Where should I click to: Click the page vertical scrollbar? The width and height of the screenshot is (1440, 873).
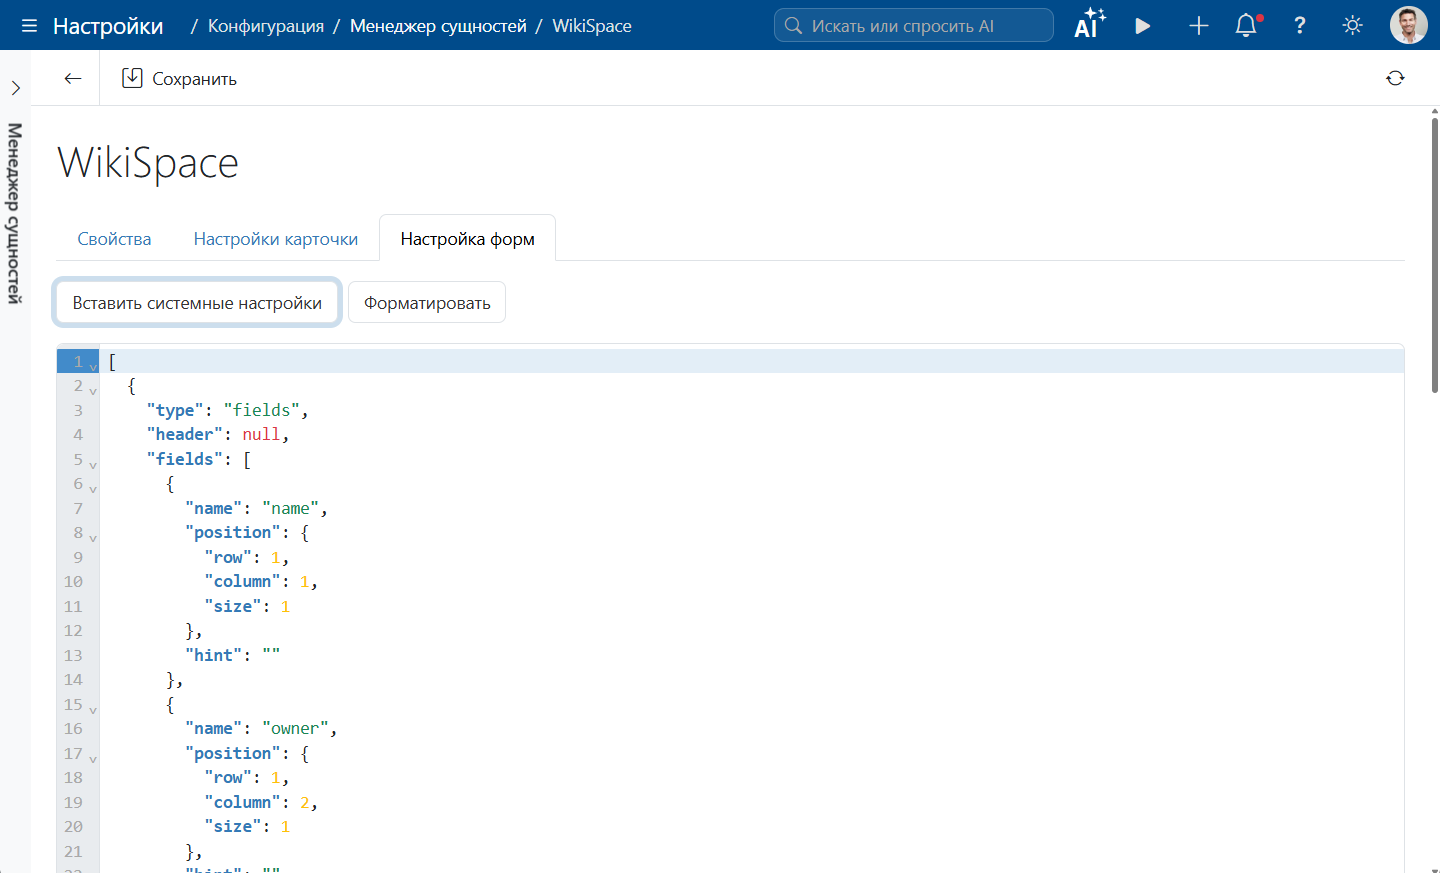coord(1434,255)
